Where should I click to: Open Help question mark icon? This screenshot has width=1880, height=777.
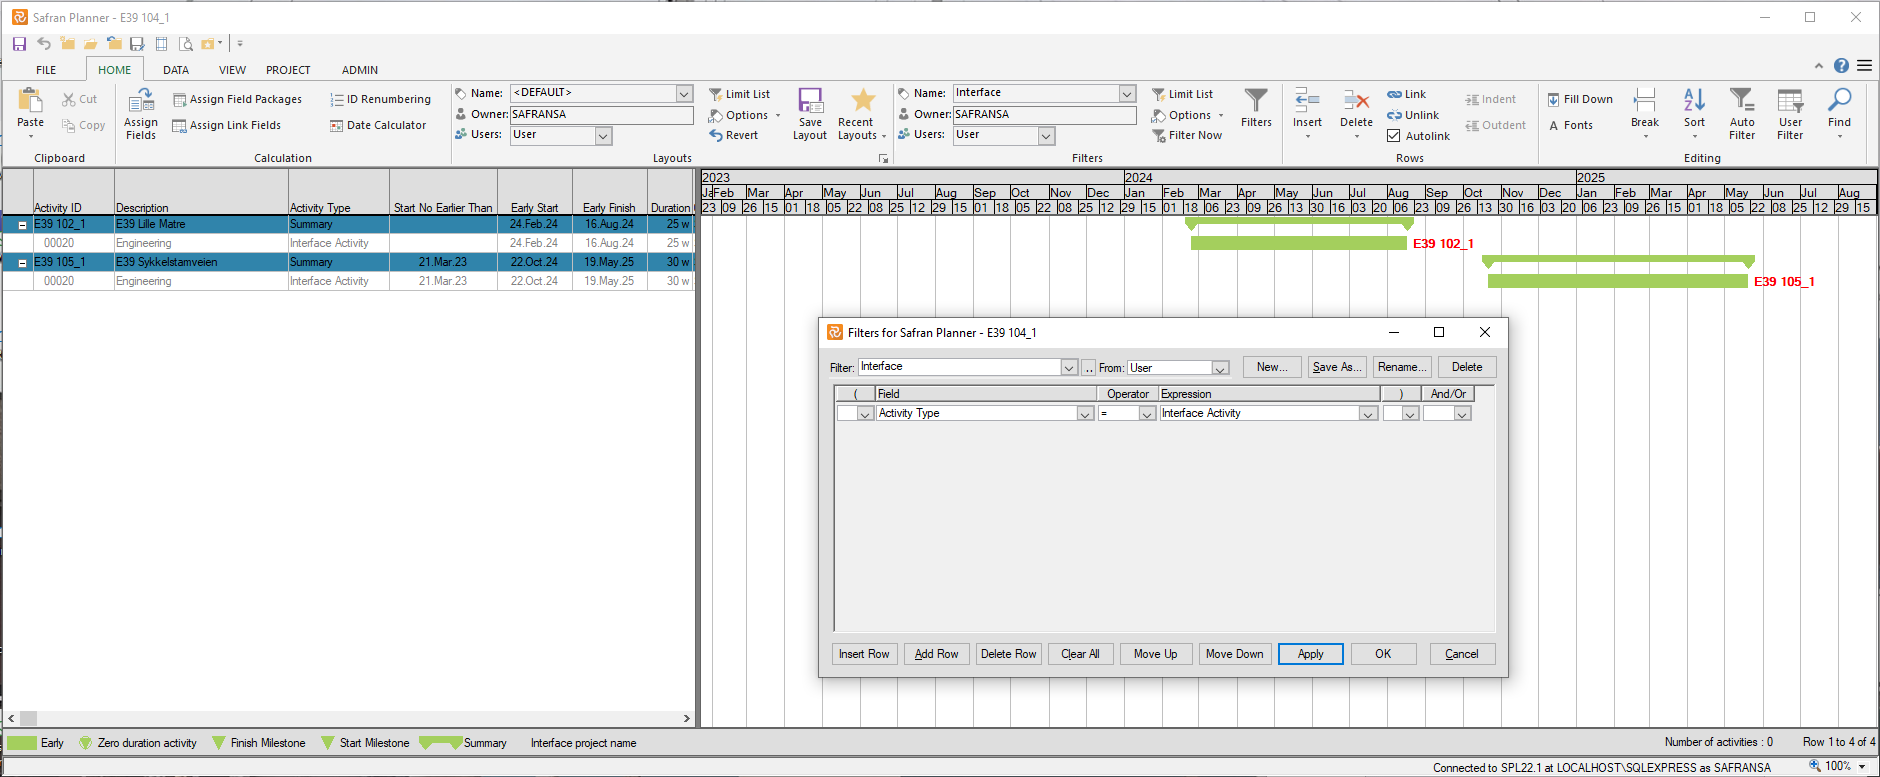point(1841,66)
